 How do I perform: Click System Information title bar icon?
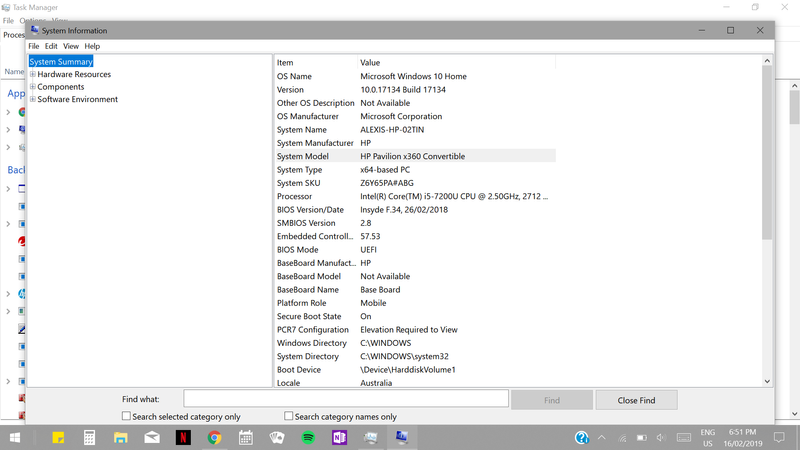click(x=35, y=30)
